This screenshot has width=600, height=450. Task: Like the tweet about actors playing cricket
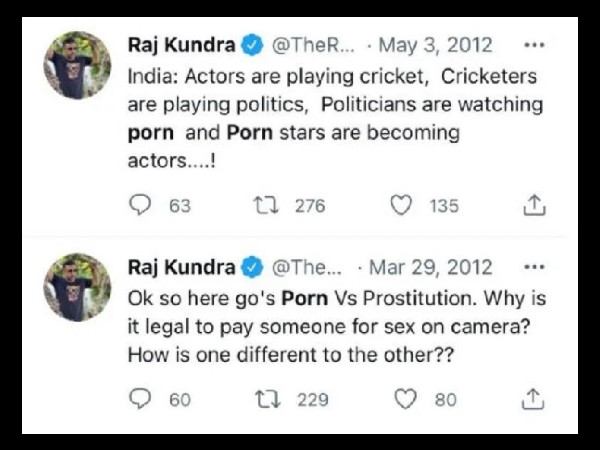click(401, 205)
